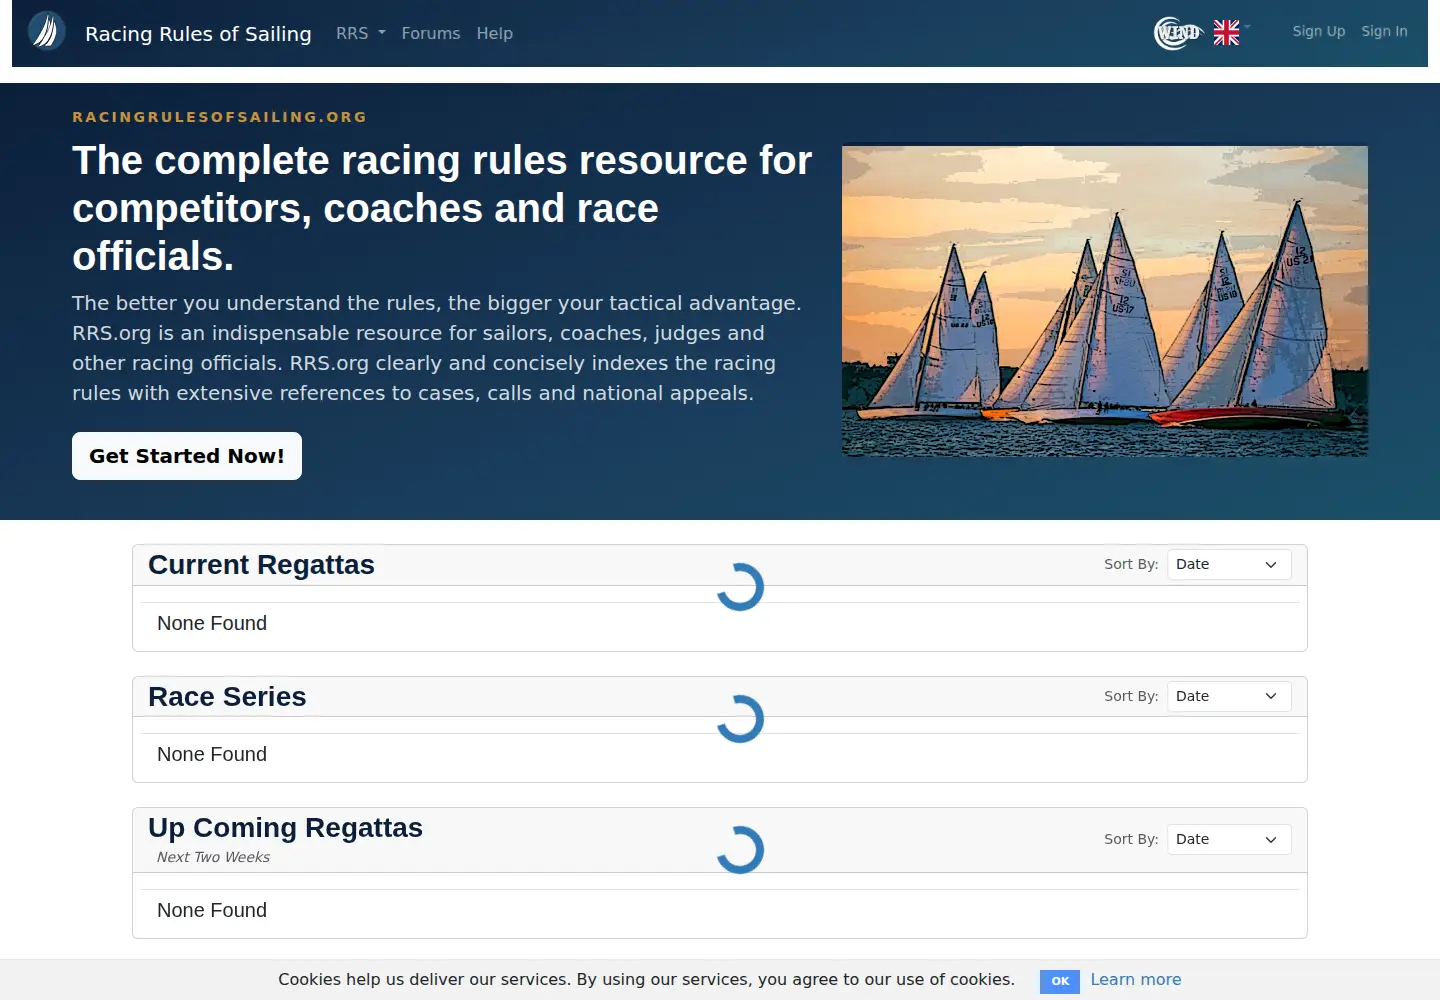The width and height of the screenshot is (1440, 1000).
Task: Click the Up Coming Regattas heading
Action: [285, 828]
